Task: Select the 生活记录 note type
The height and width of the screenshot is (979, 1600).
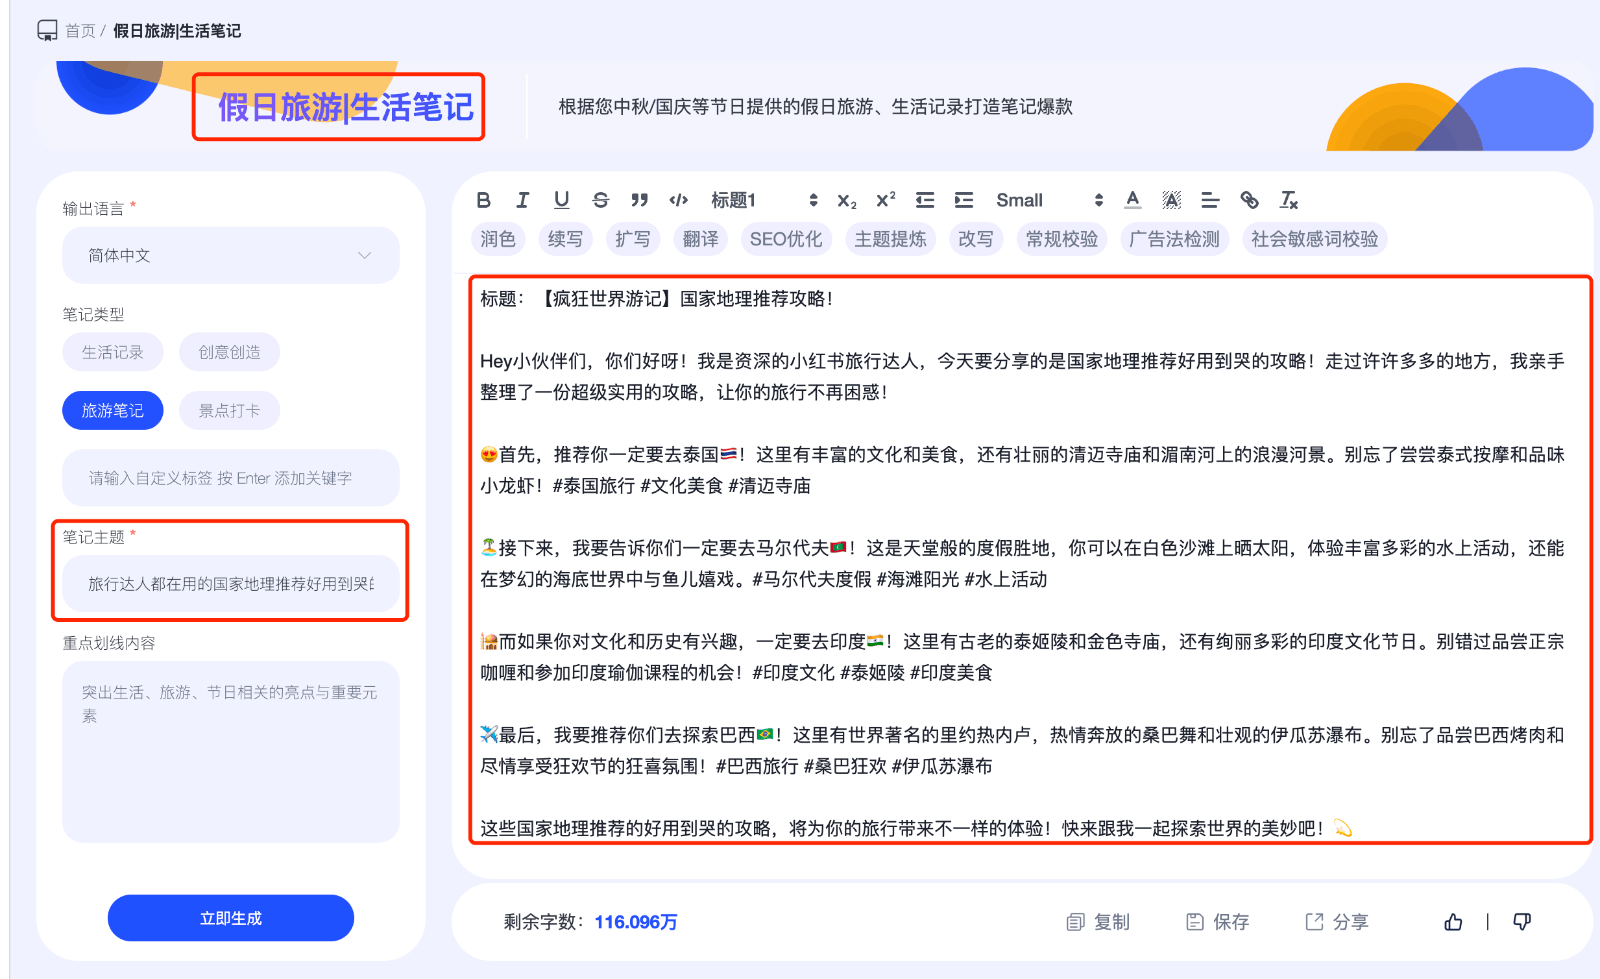Action: coord(112,351)
